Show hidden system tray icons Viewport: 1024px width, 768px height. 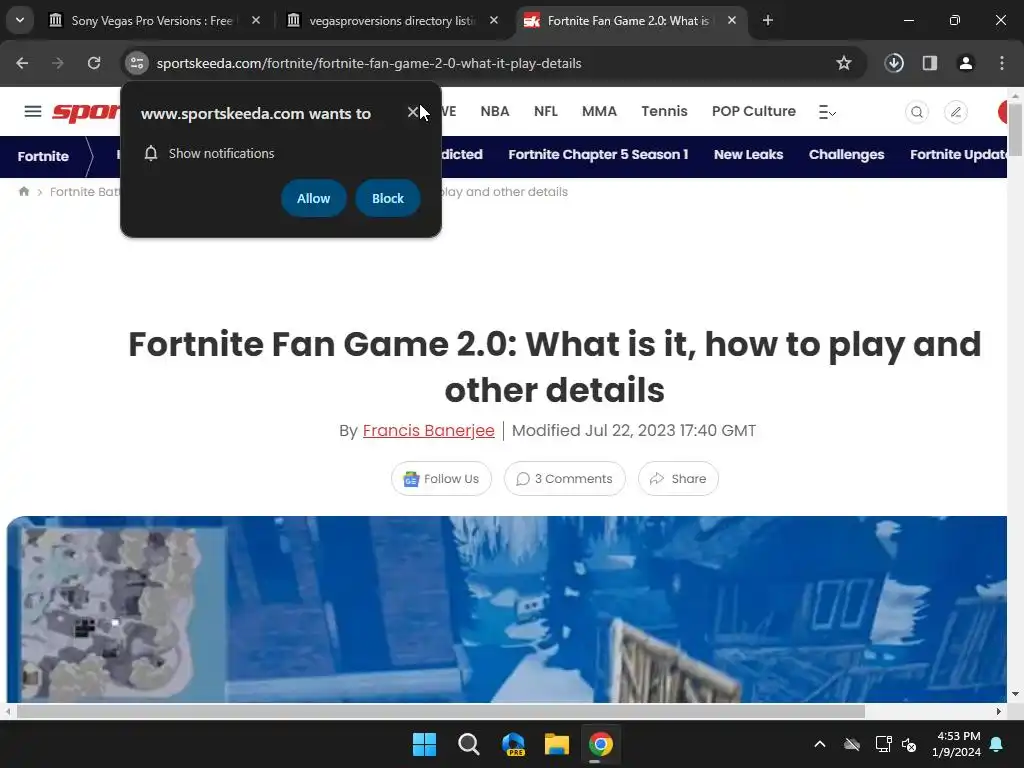coord(820,744)
